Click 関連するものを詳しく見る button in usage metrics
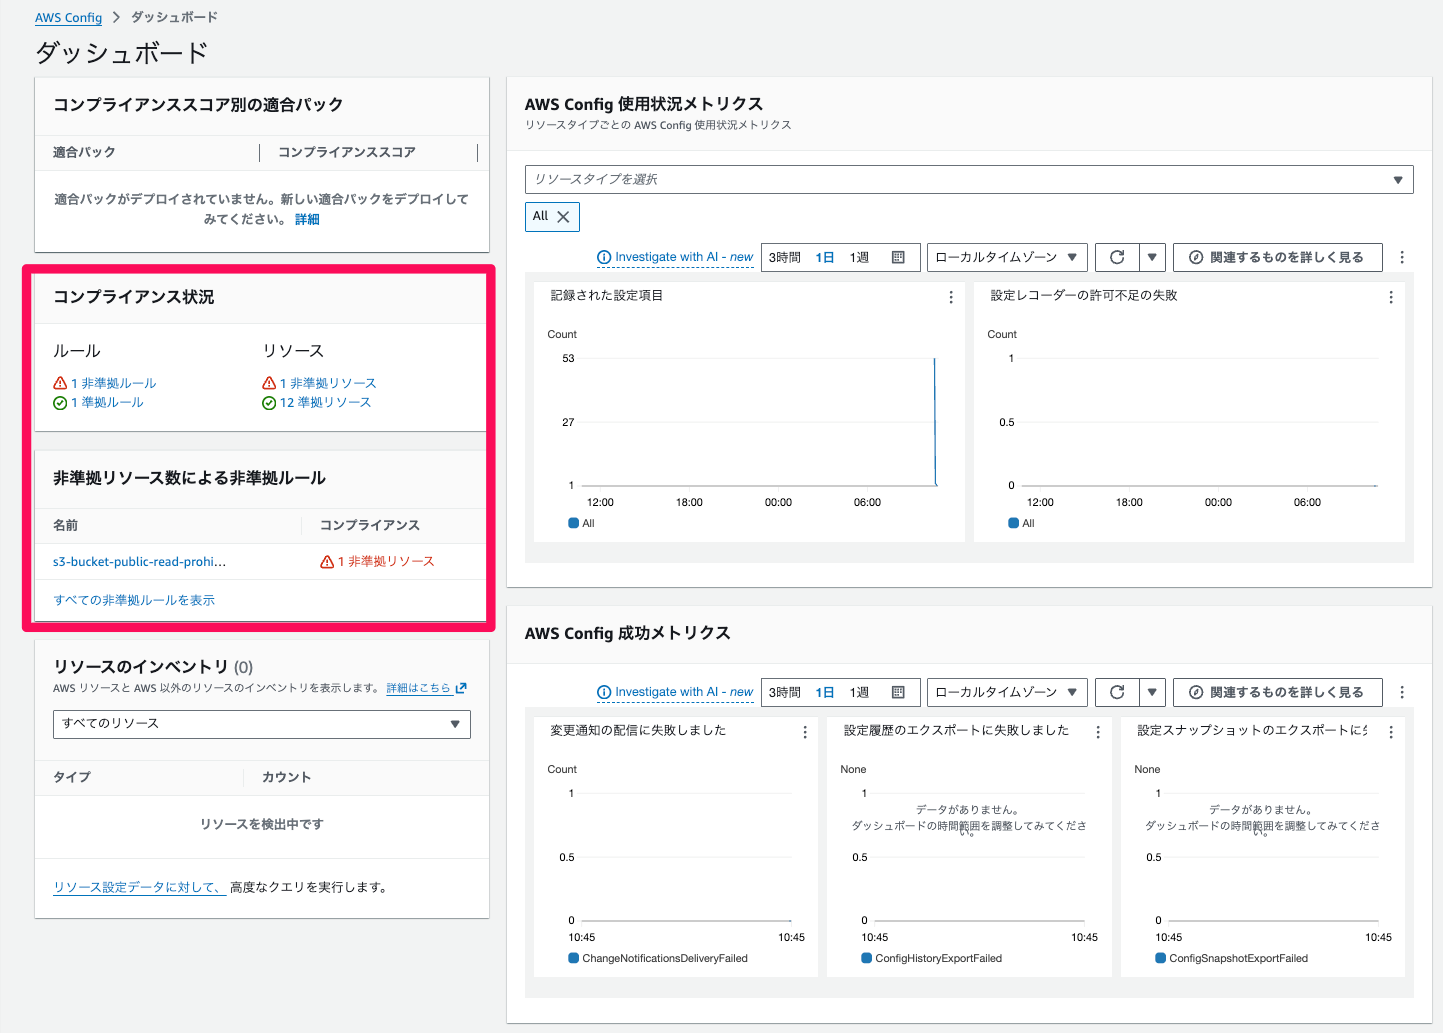 coord(1277,257)
